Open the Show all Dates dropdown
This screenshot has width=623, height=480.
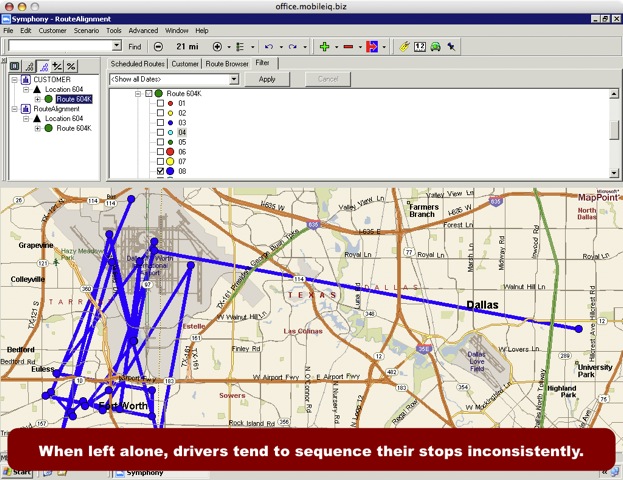[233, 79]
